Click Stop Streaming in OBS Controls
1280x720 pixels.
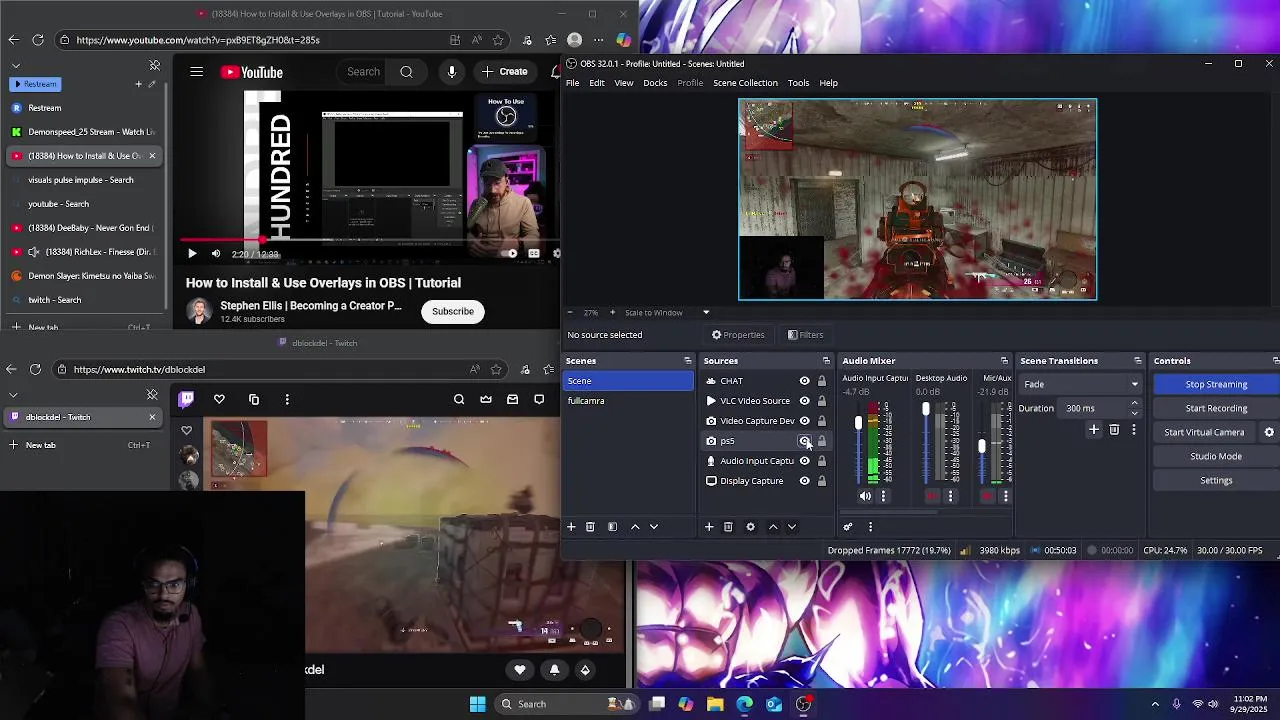point(1216,384)
